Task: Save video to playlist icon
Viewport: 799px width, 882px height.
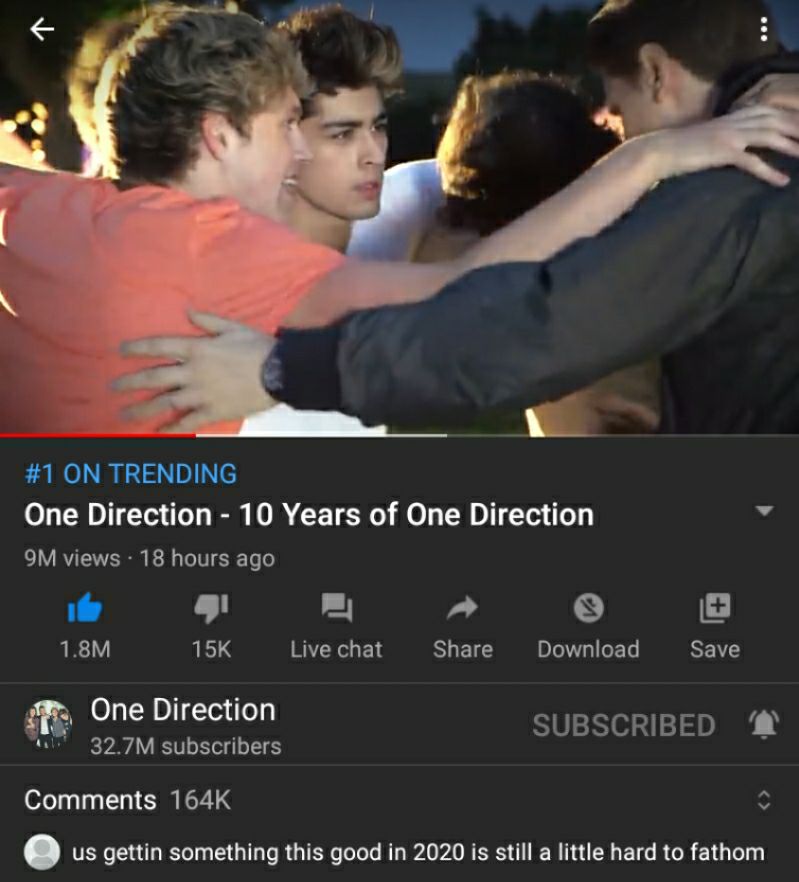Action: 715,608
